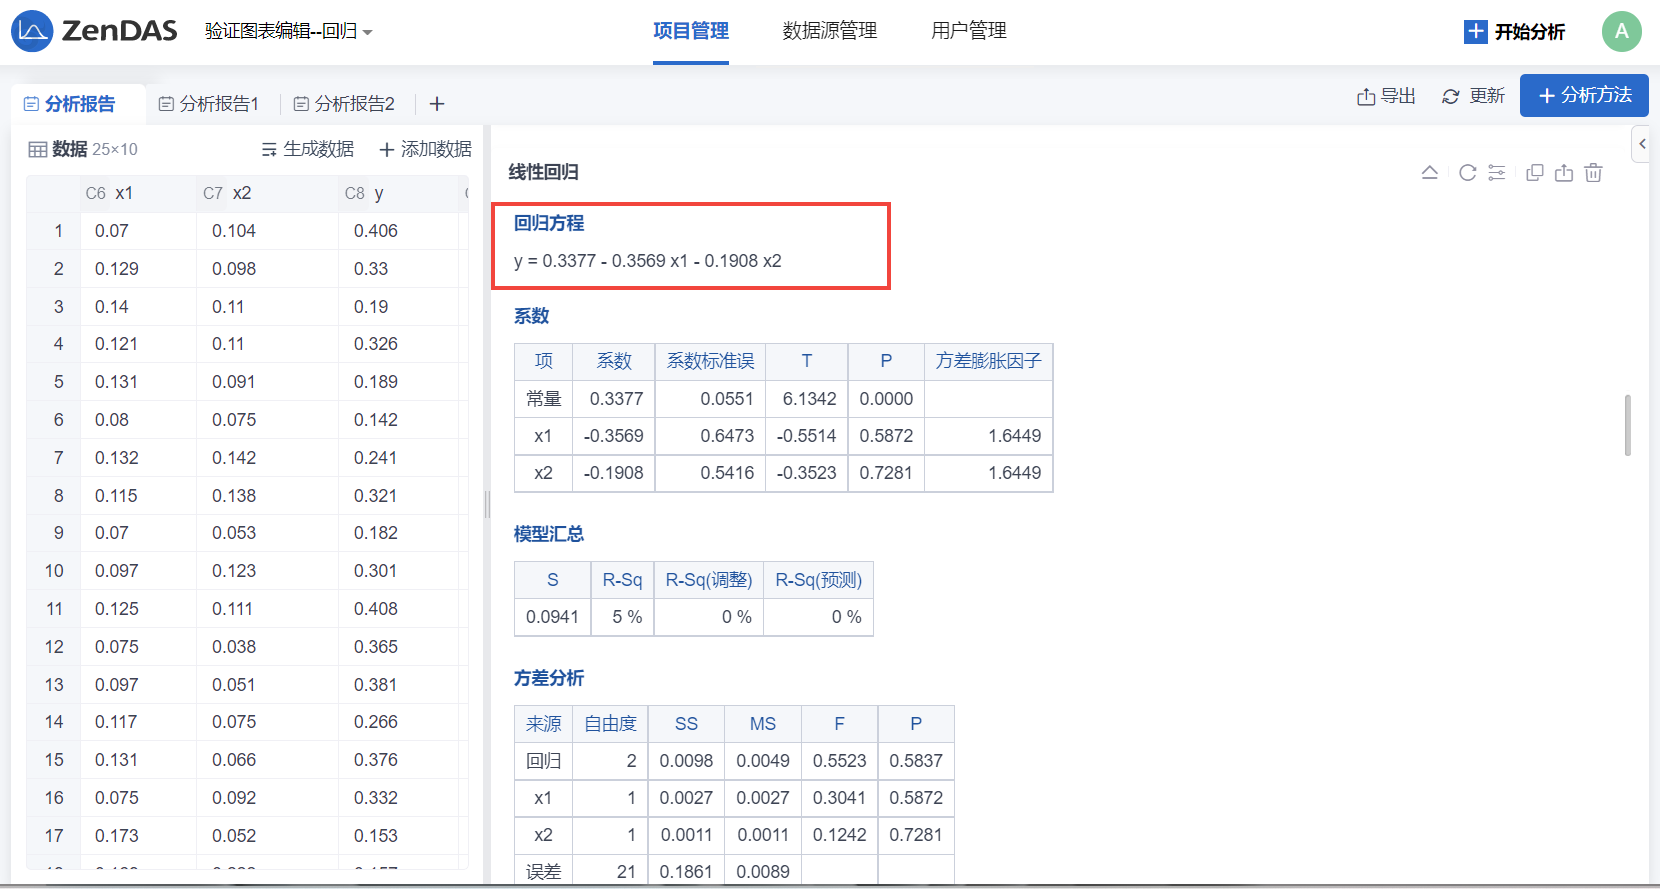
Task: Select the 分析报告 tab
Action: [70, 104]
